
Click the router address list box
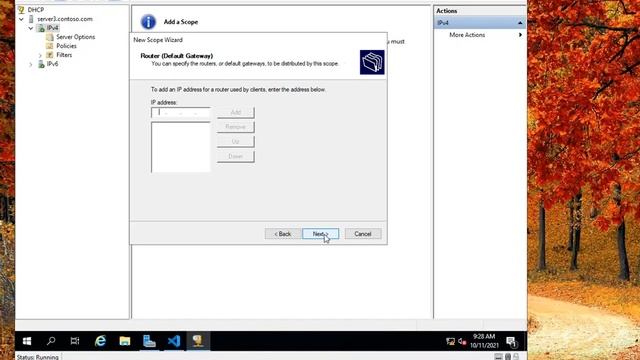click(x=181, y=147)
